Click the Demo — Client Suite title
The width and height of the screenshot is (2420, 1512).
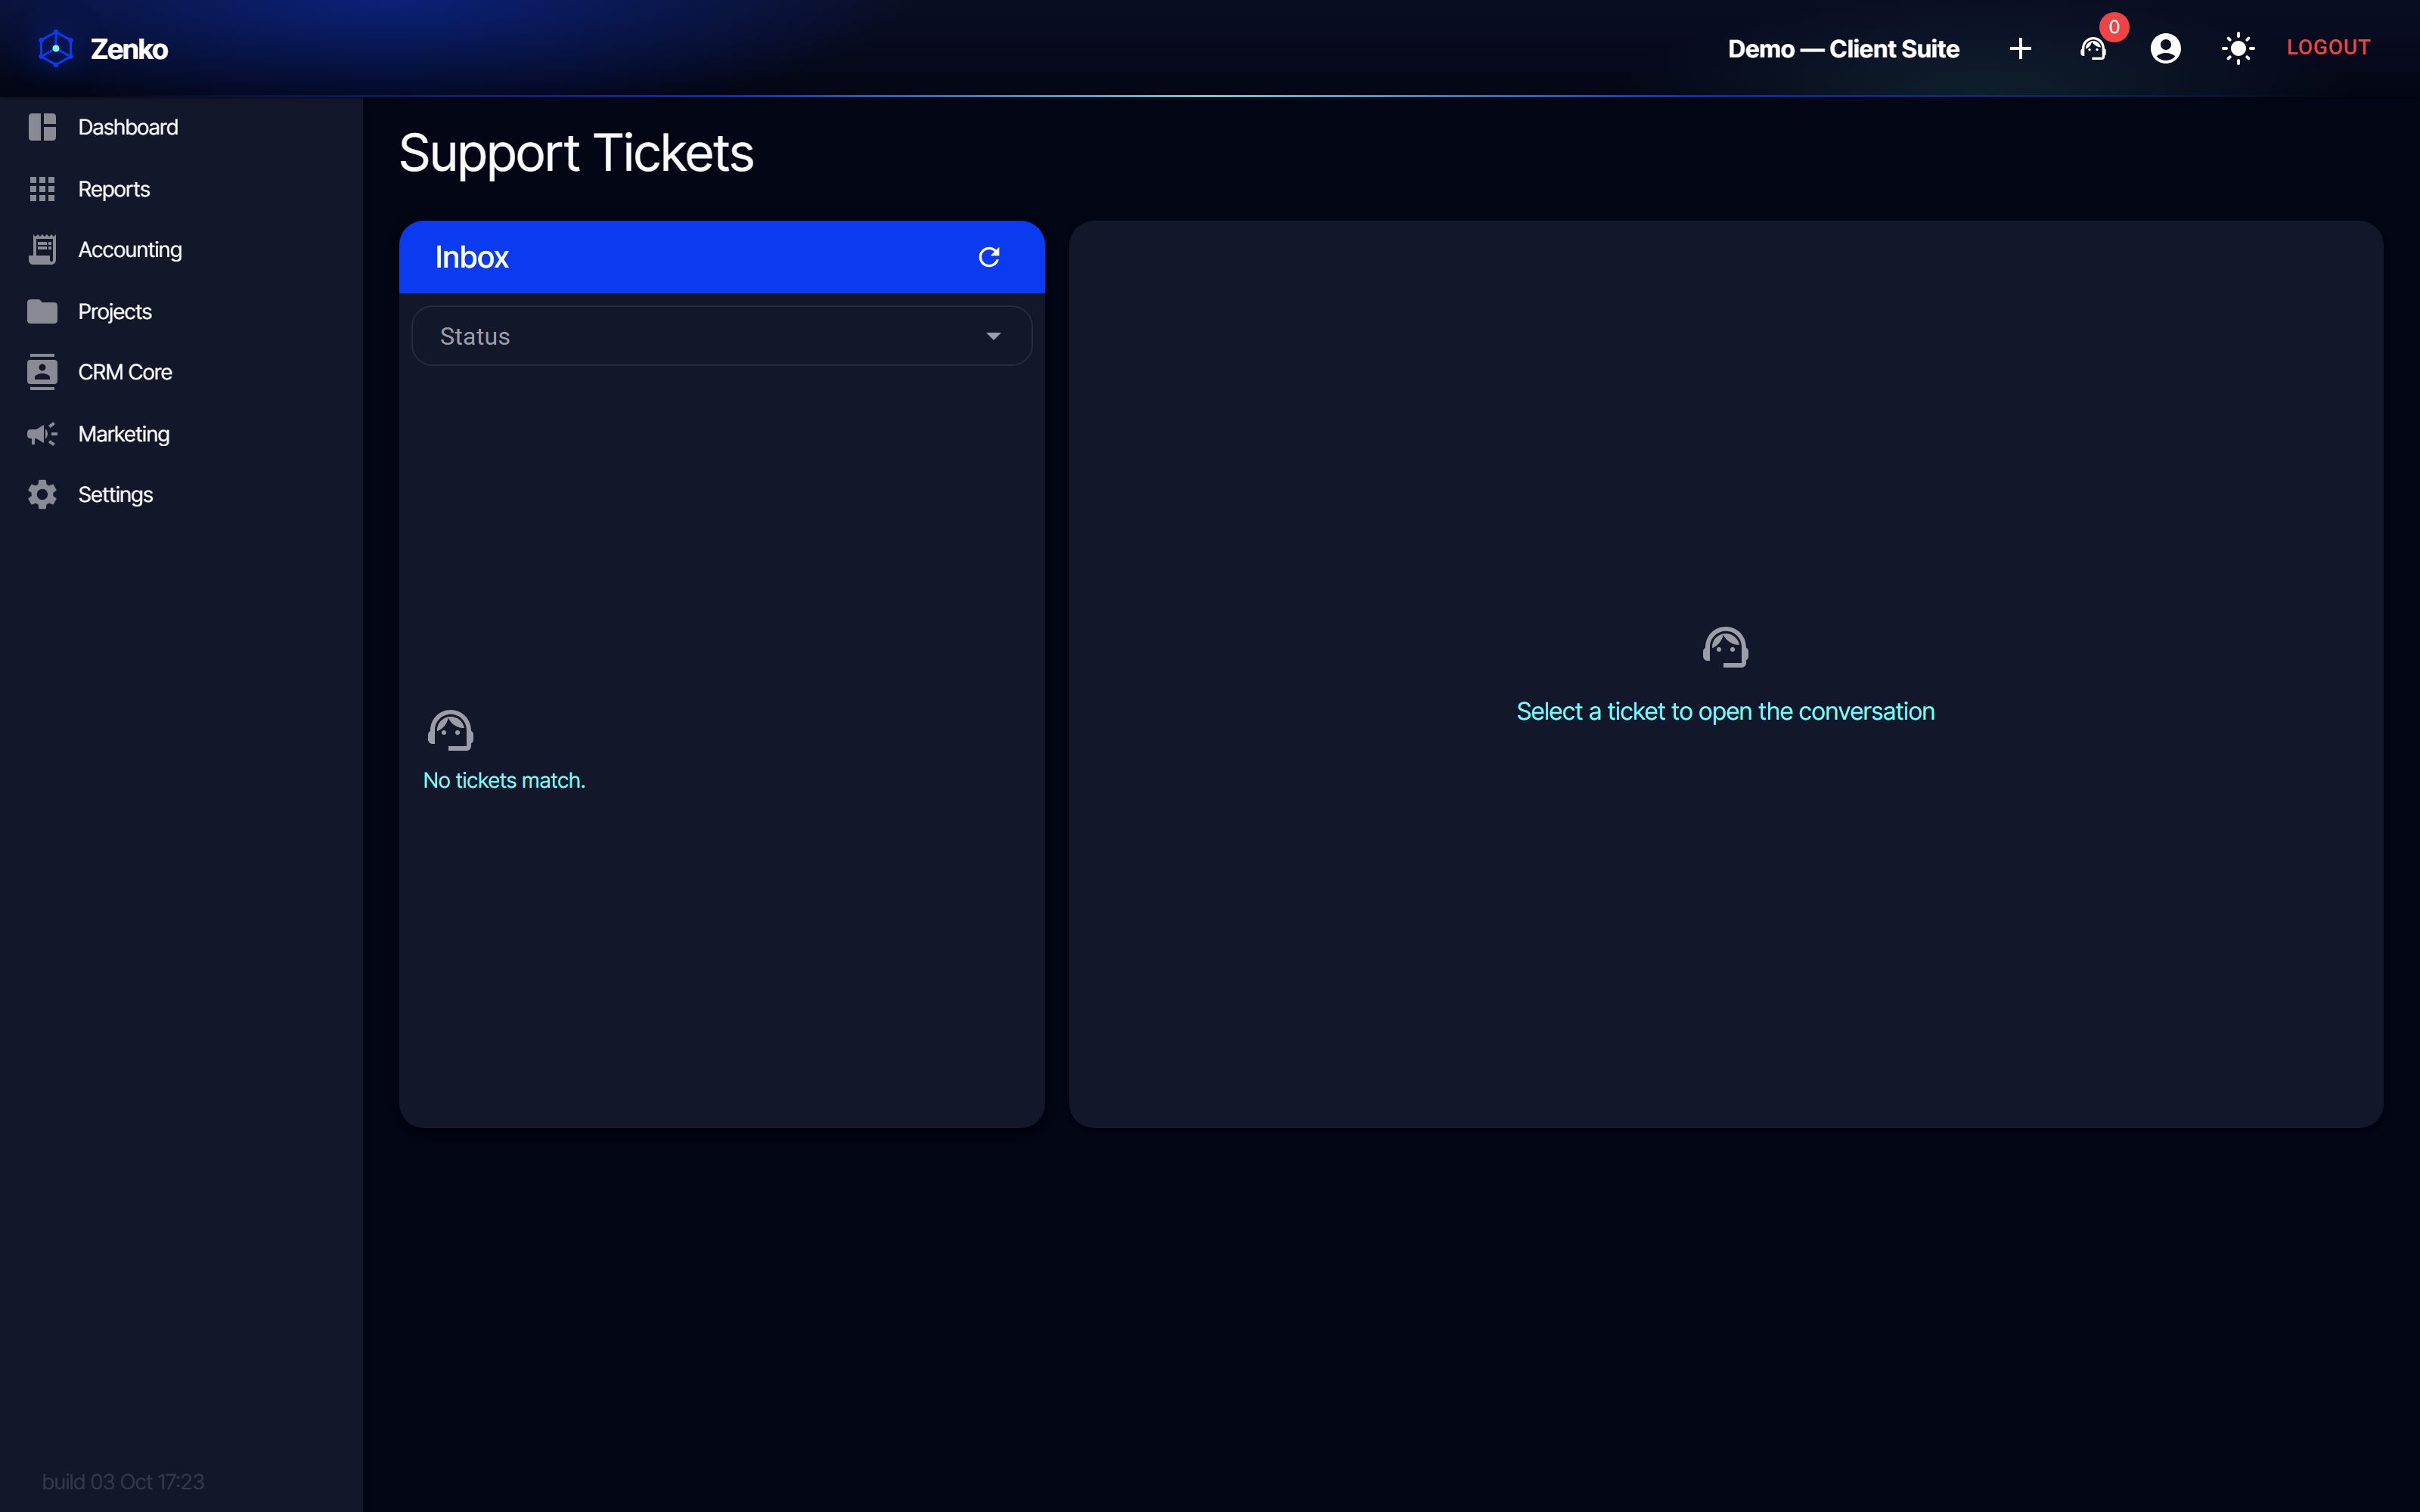click(x=1843, y=49)
